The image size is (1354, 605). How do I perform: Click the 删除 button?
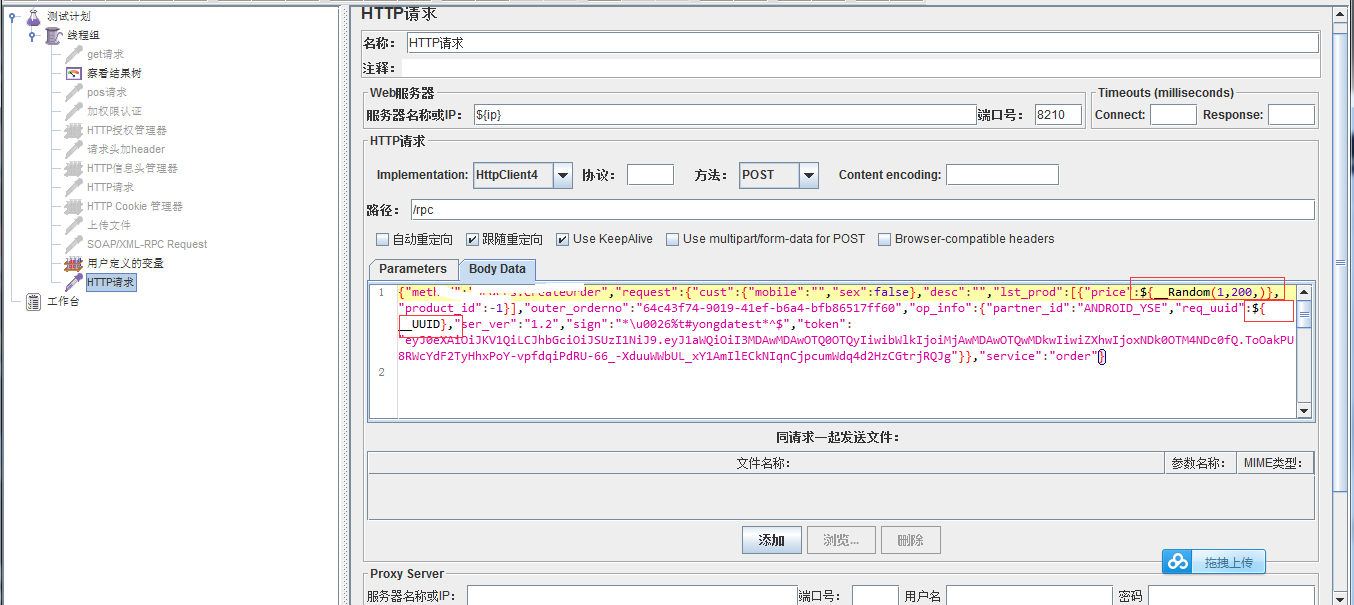[910, 540]
